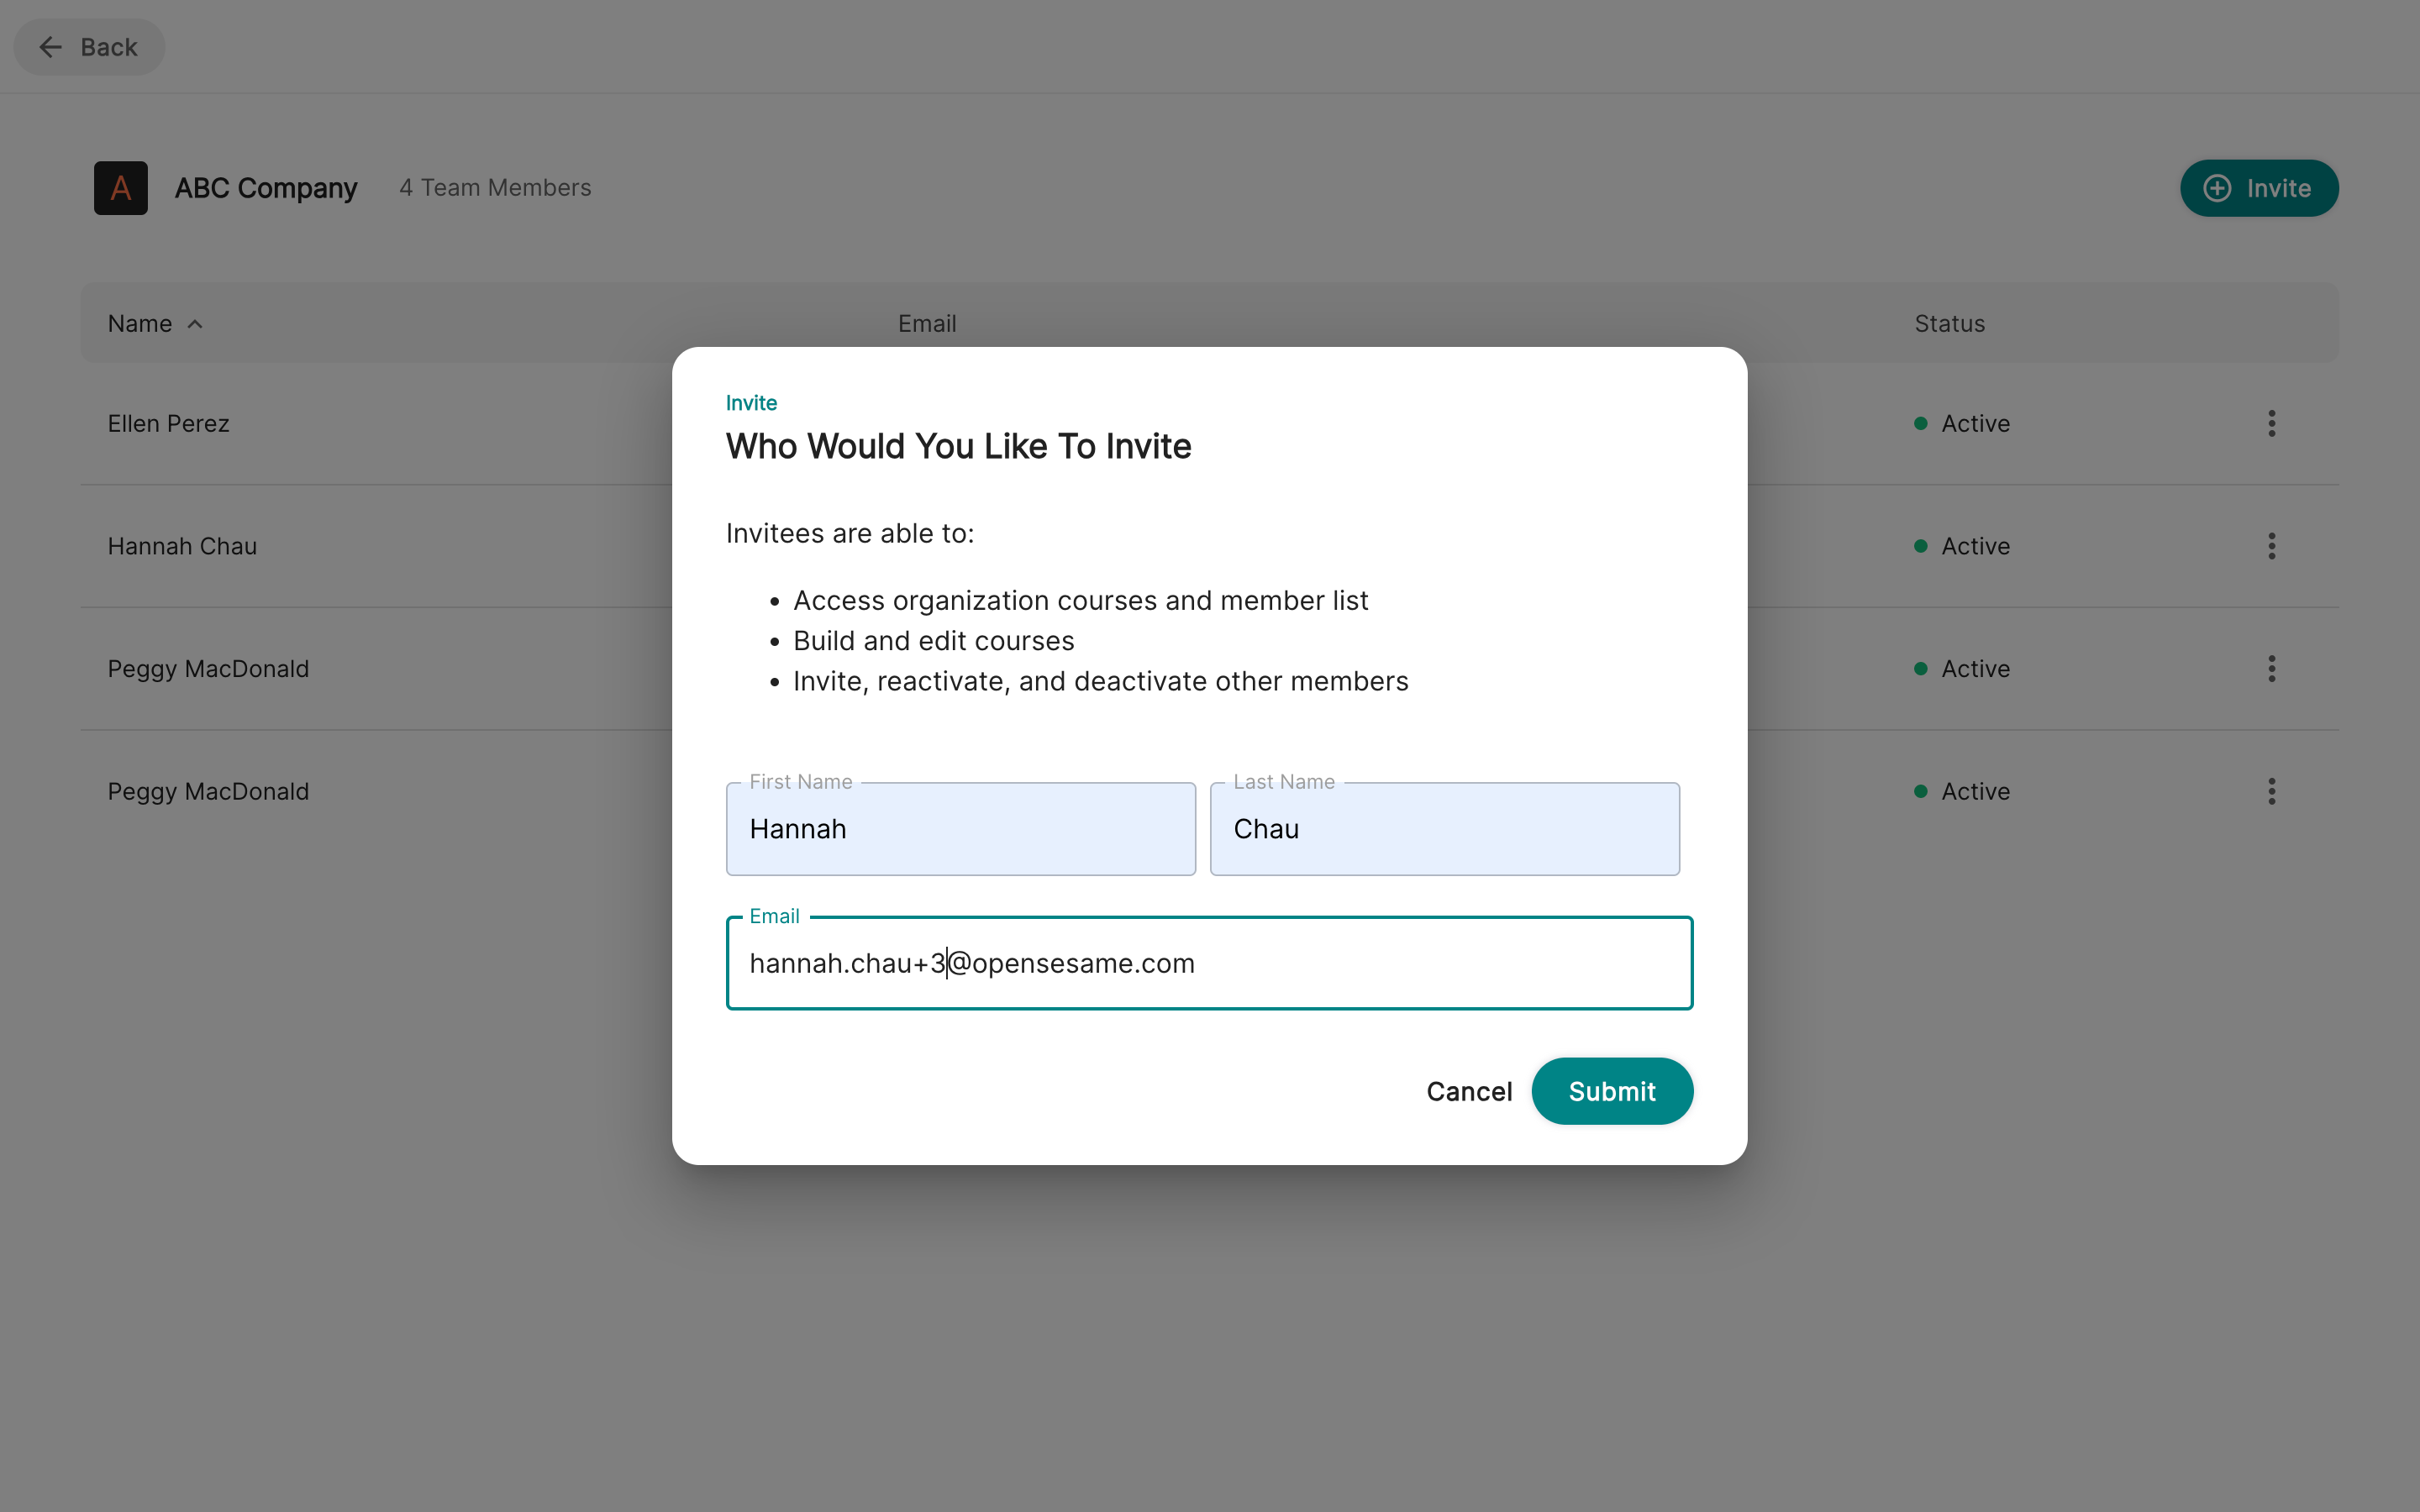Screen dimensions: 2420x1512
Task: Click the Email column header
Action: [927, 324]
